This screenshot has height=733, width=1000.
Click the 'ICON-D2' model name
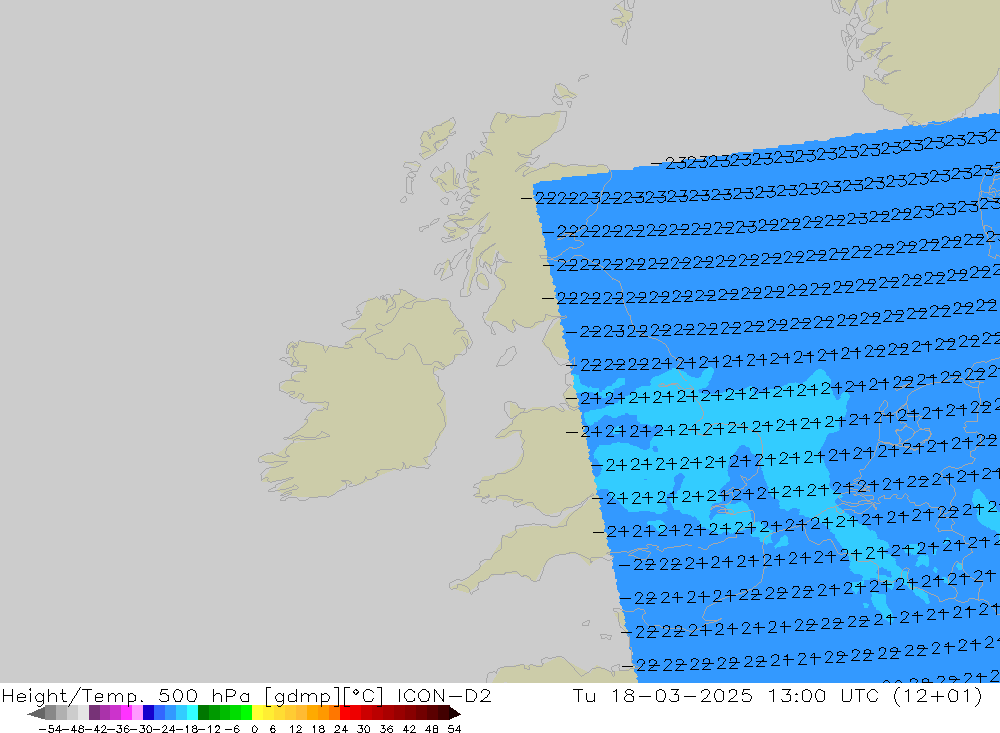[x=444, y=695]
